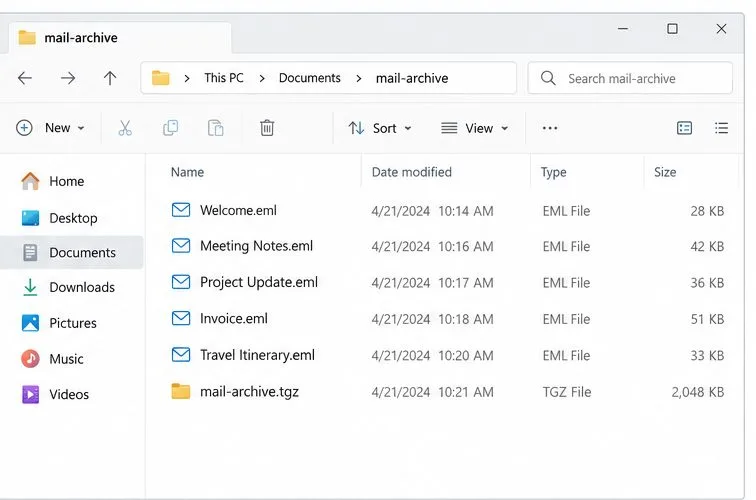Open the three-dot See more menu
The width and height of the screenshot is (756, 500).
click(x=550, y=128)
